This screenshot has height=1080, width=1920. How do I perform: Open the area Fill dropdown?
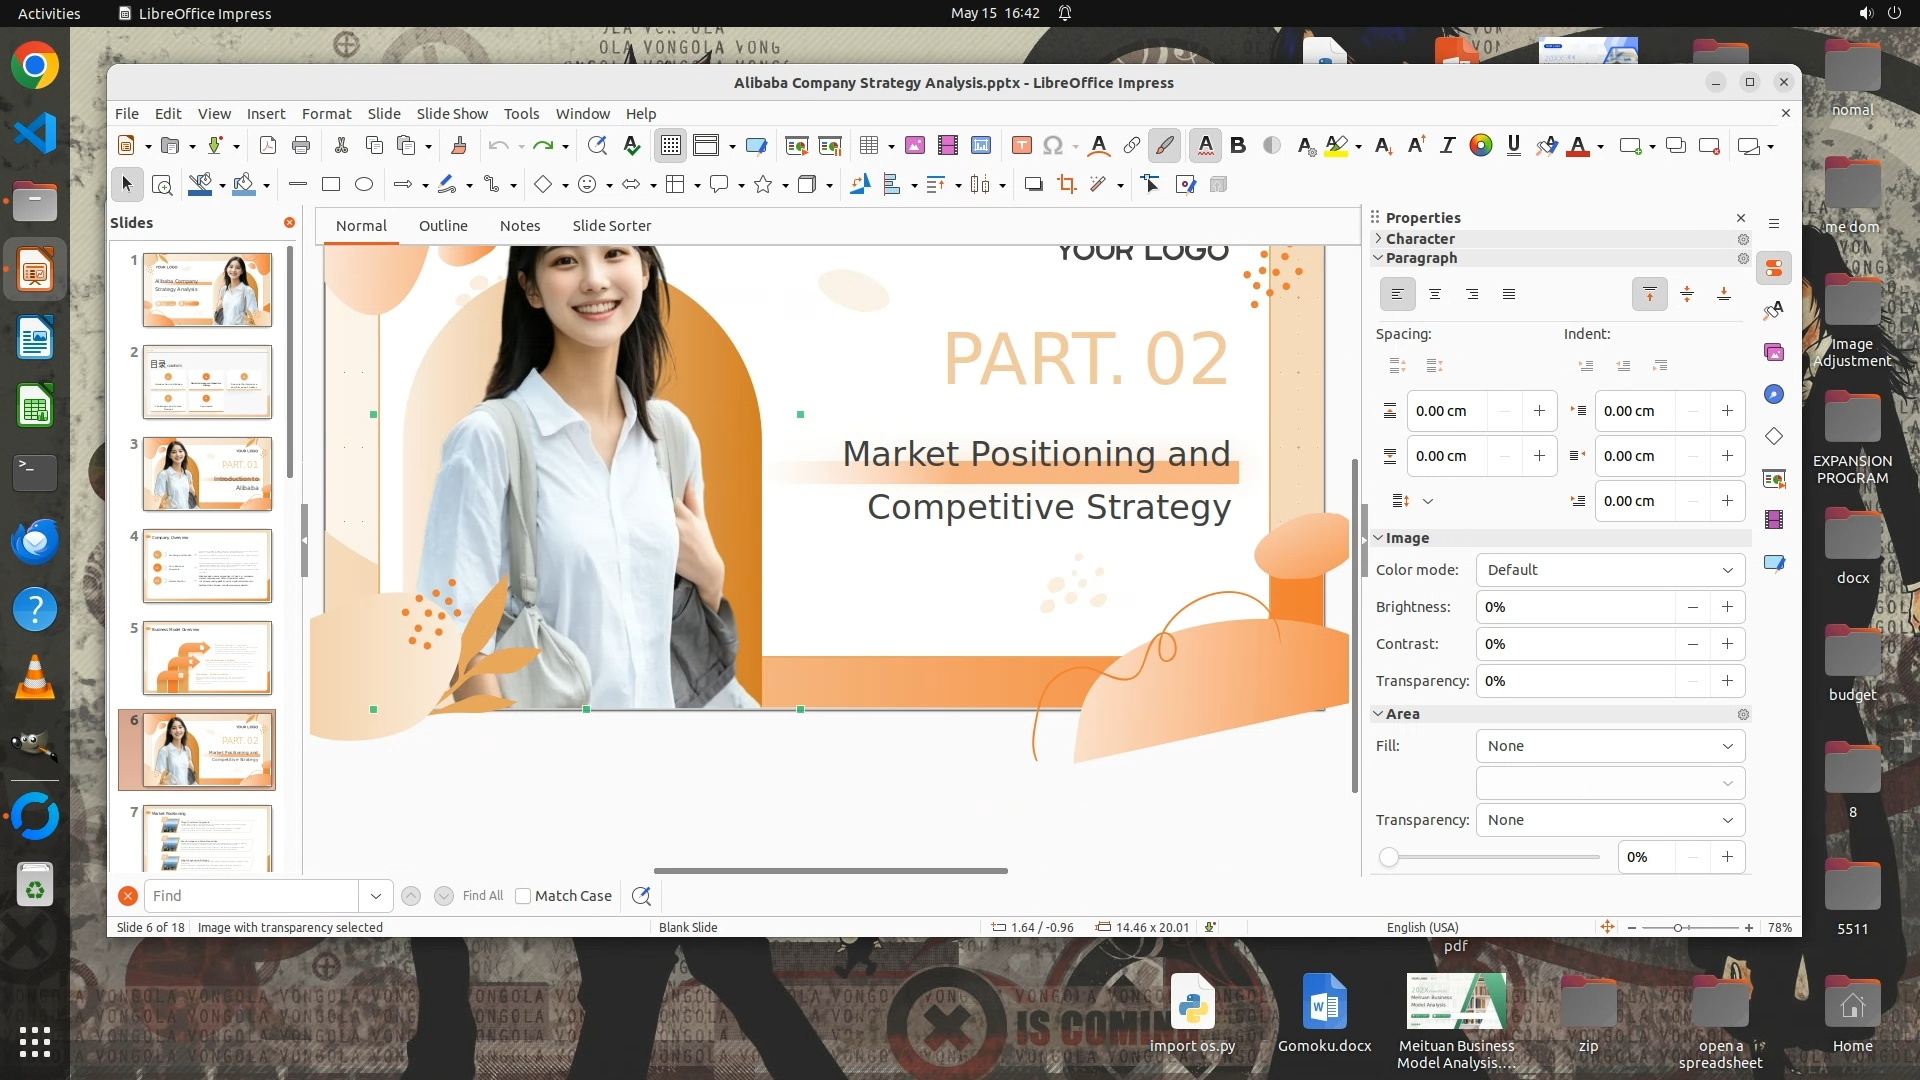[1610, 746]
